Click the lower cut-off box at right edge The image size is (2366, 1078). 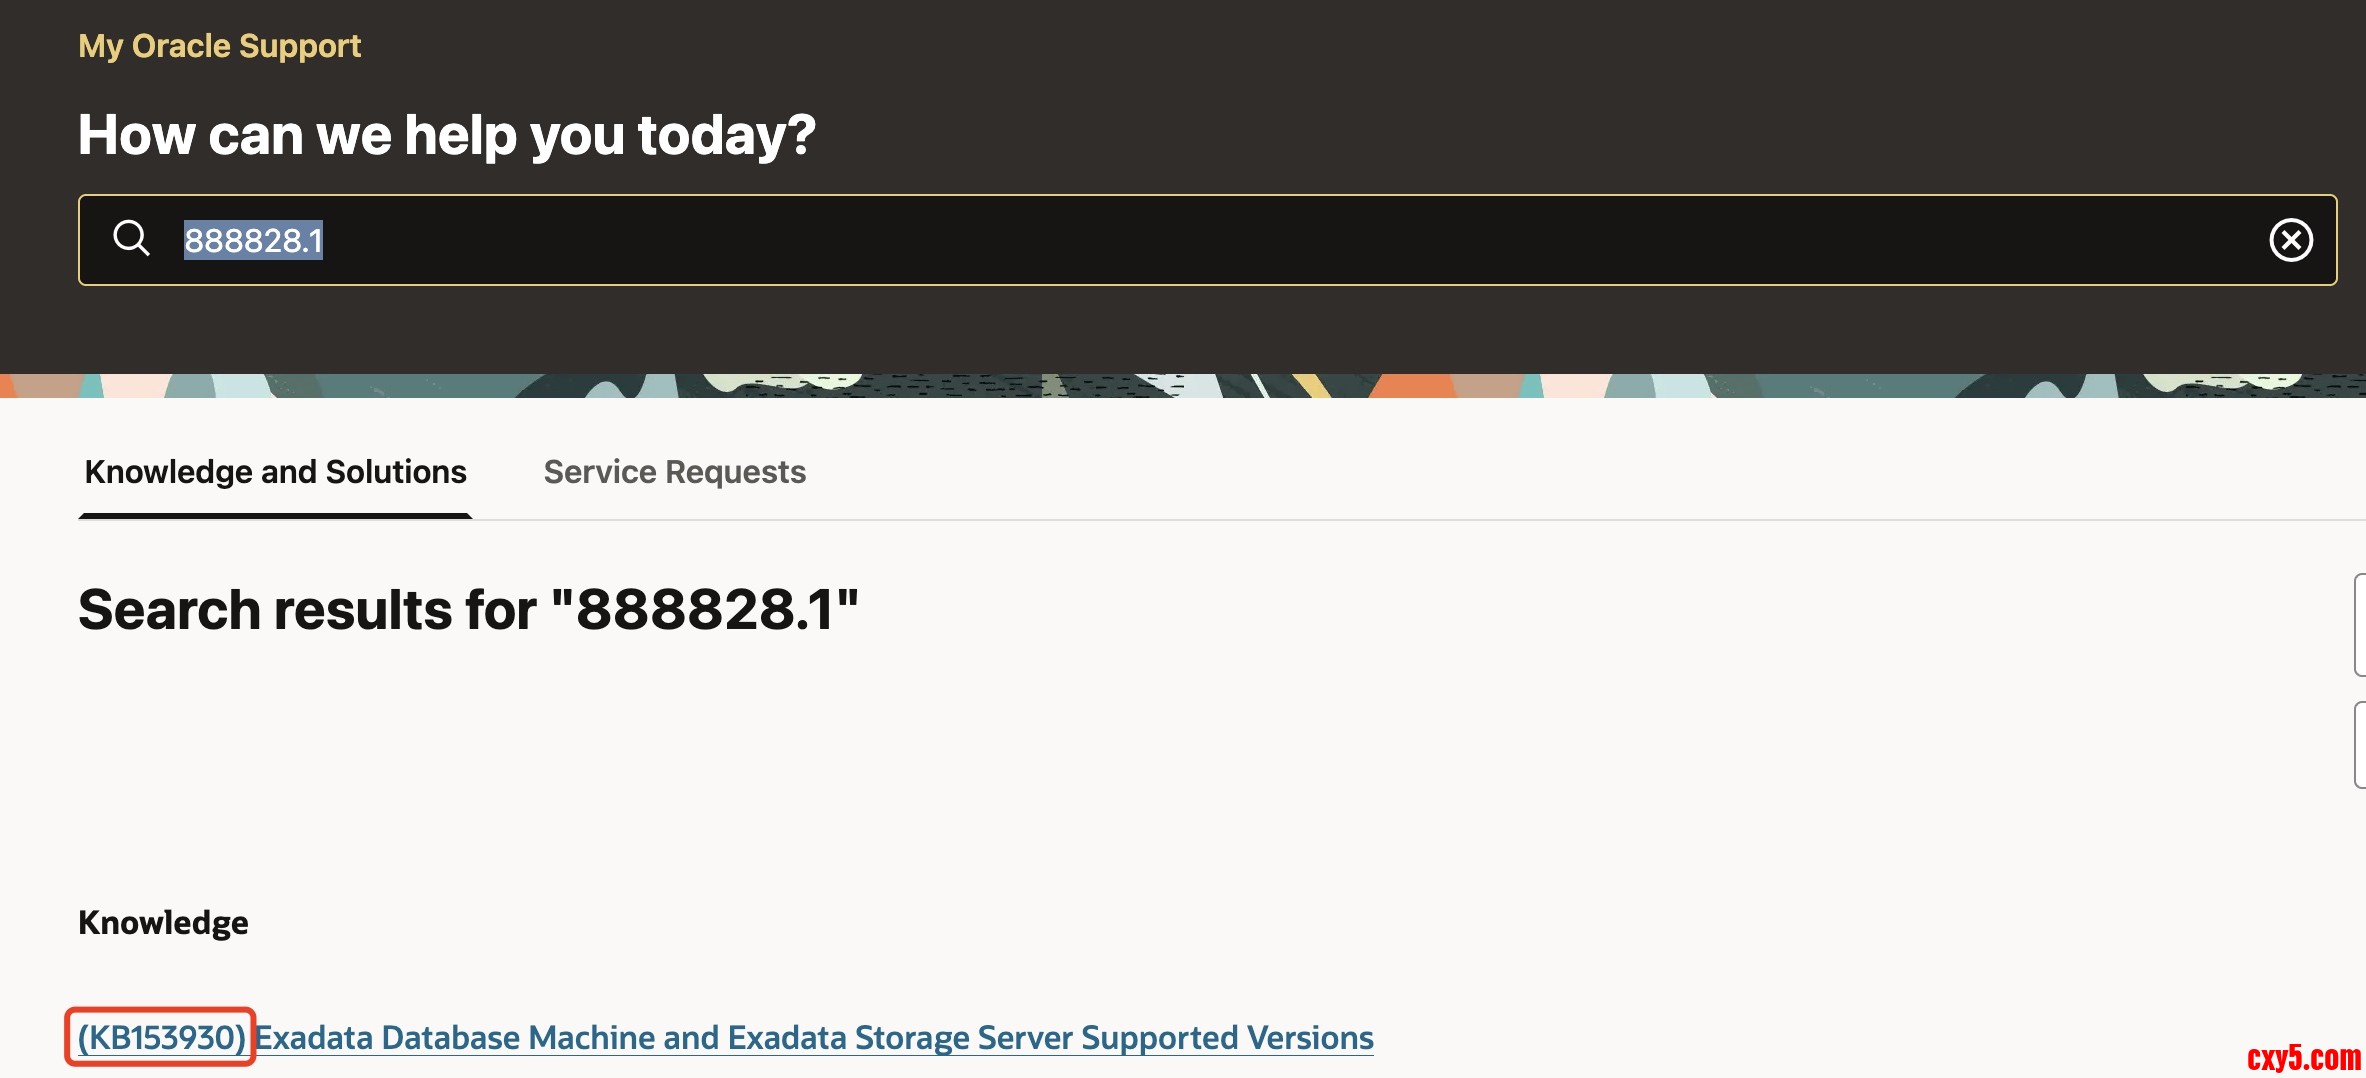click(x=2360, y=745)
